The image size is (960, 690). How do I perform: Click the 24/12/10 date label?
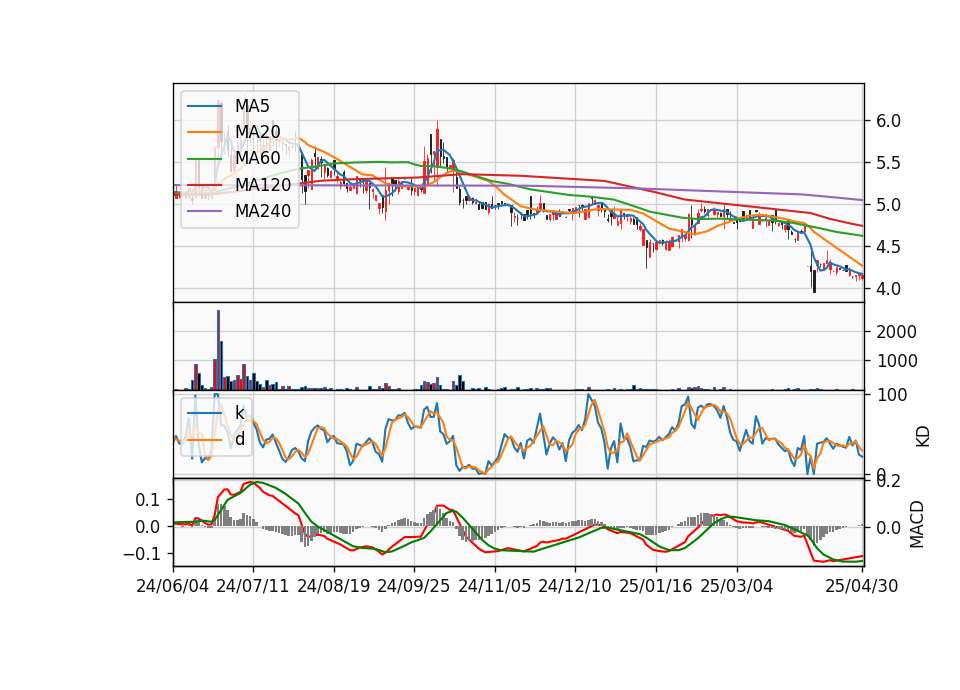click(575, 586)
